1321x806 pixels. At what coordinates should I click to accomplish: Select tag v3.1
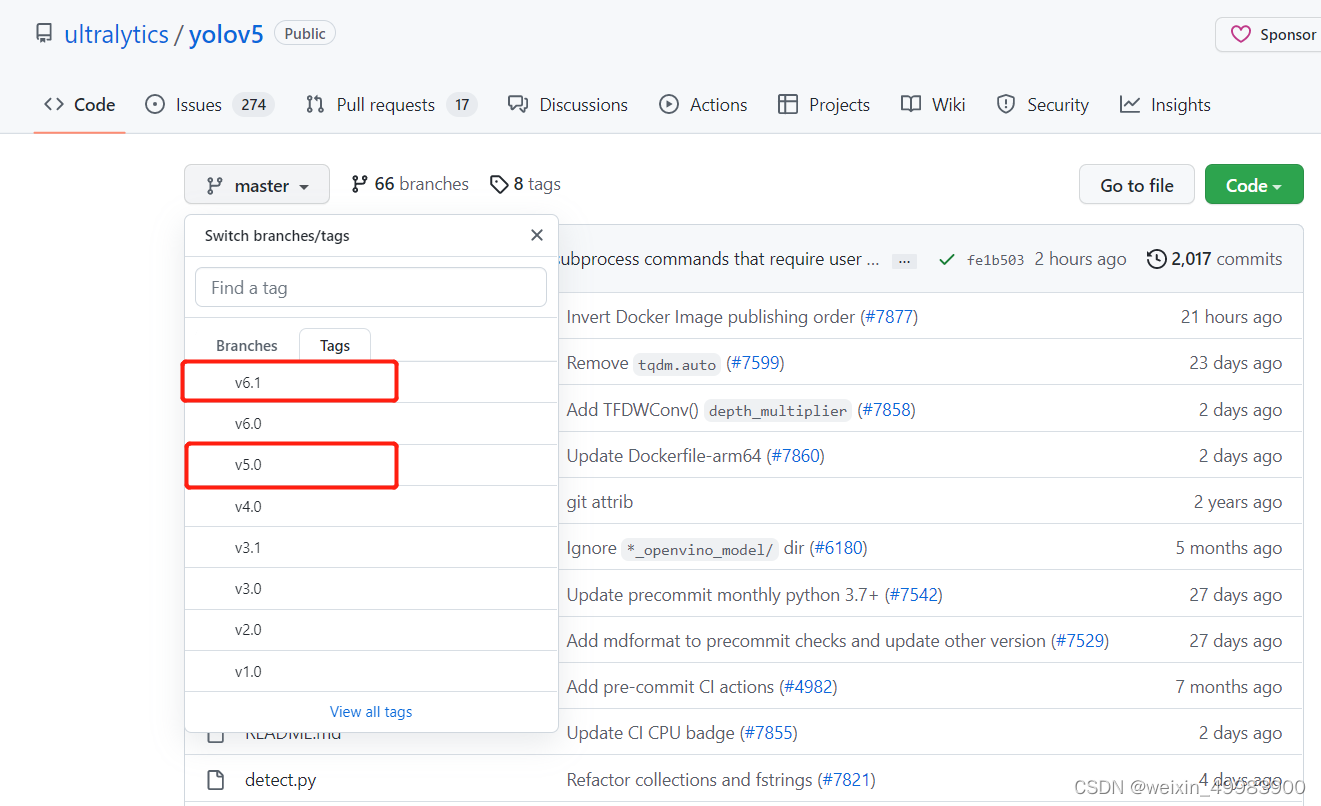pyautogui.click(x=371, y=548)
